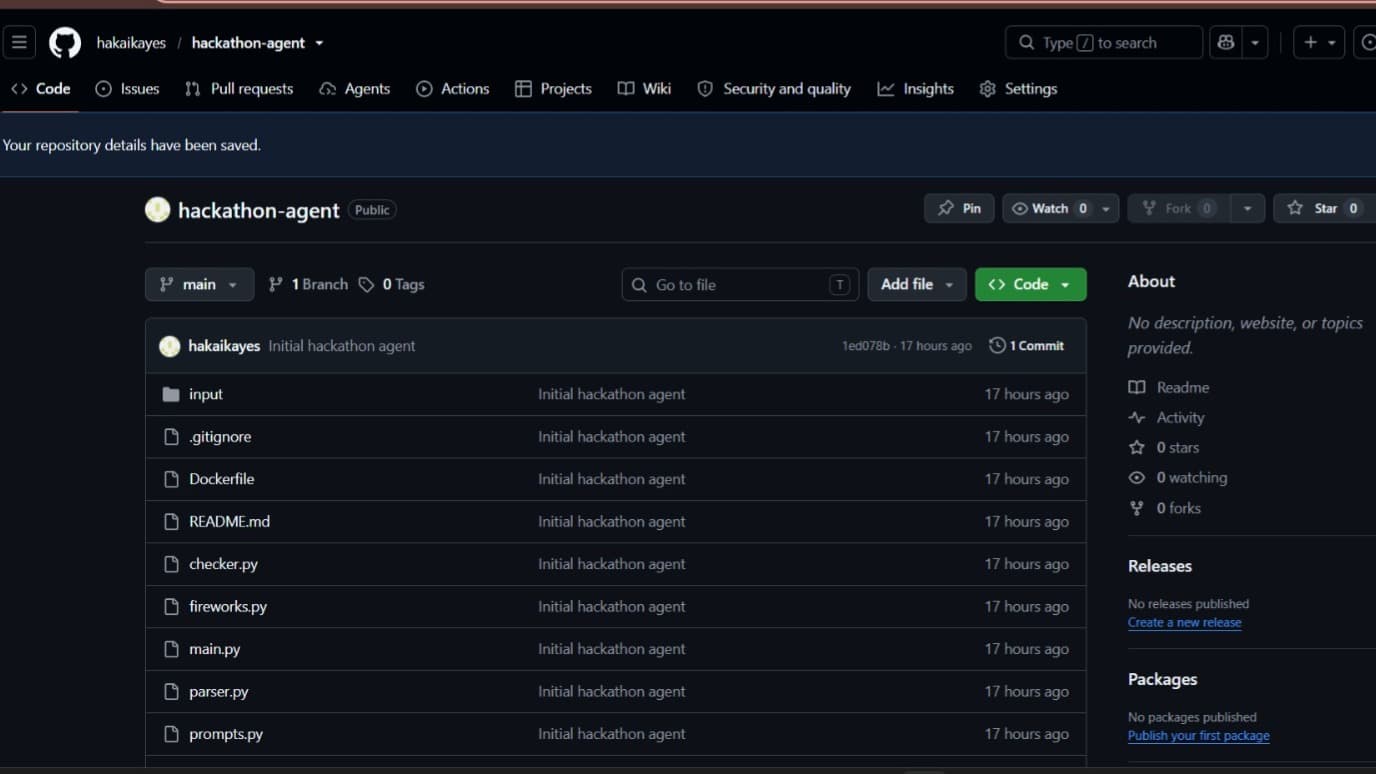The height and width of the screenshot is (774, 1376).
Task: Open the Initial hackathon agent commit message in header row
Action: (x=342, y=346)
